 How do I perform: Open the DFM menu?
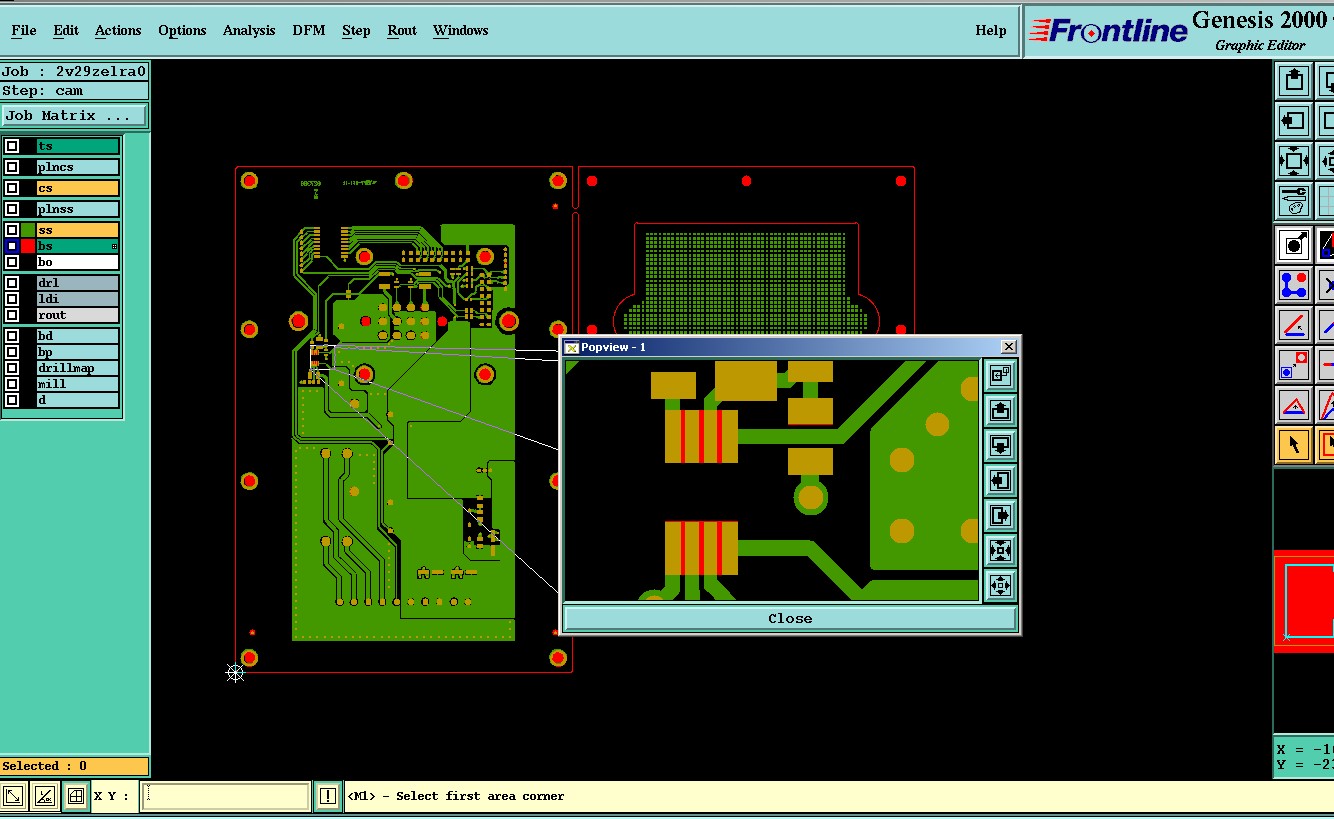[x=309, y=30]
